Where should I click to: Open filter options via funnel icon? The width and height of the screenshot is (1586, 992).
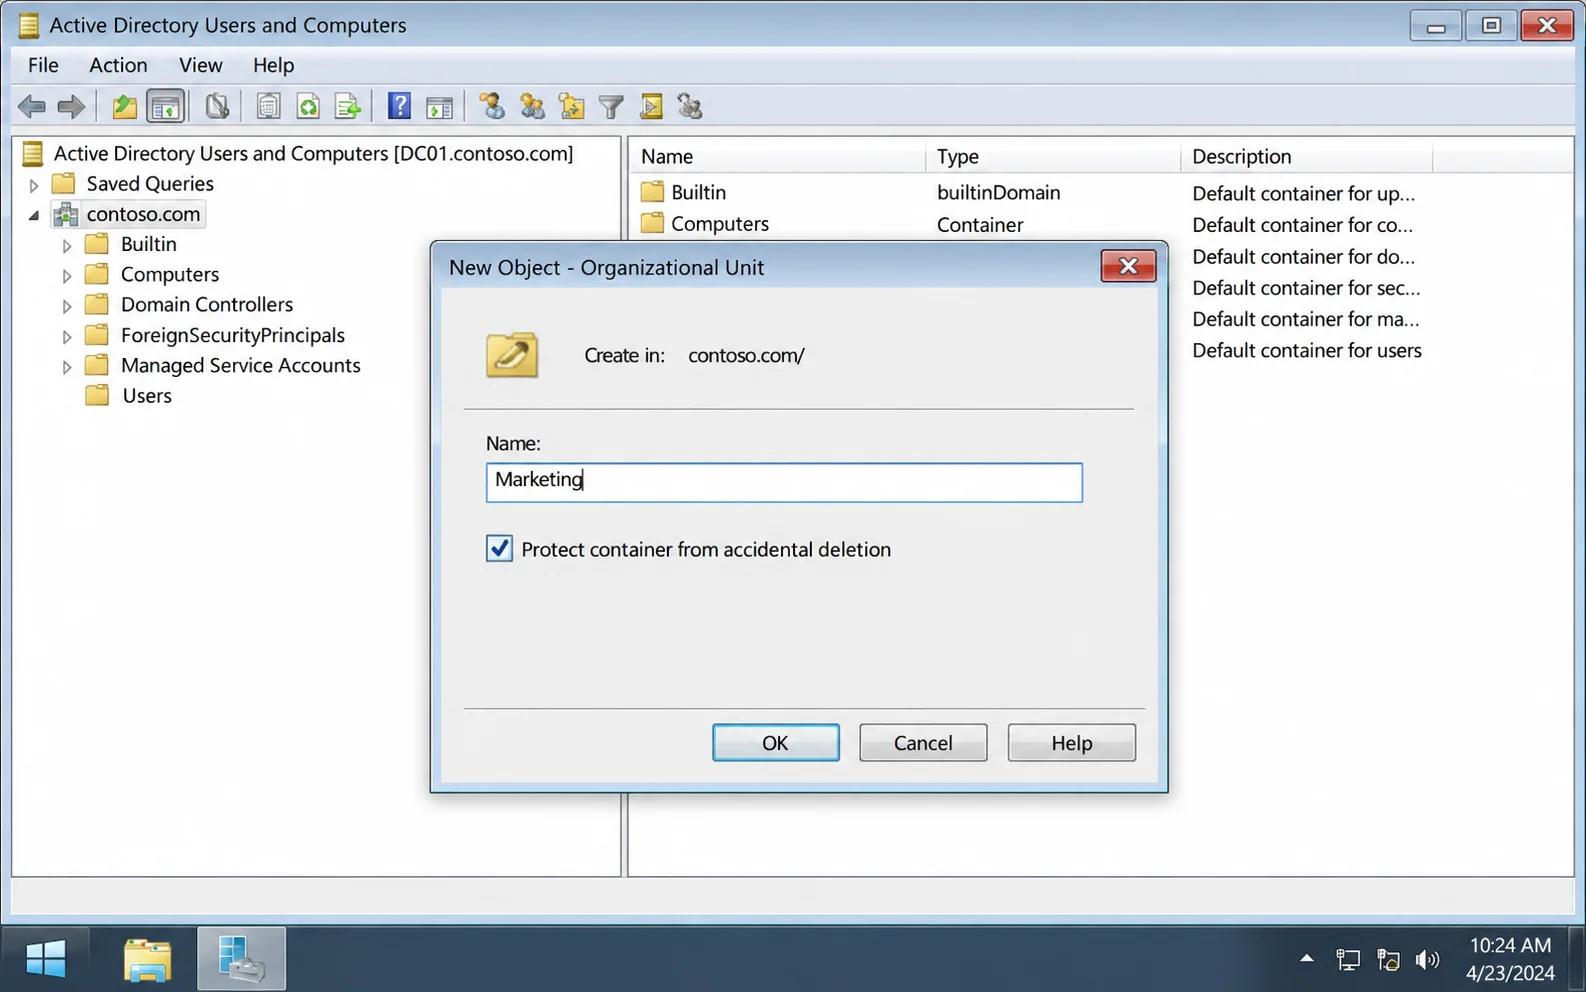click(611, 107)
